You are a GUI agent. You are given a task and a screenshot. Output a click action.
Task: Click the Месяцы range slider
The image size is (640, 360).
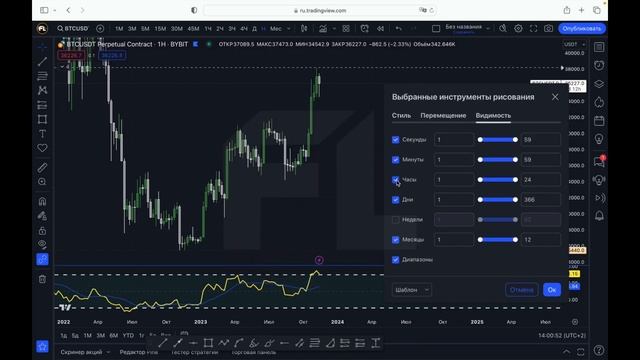tap(498, 240)
